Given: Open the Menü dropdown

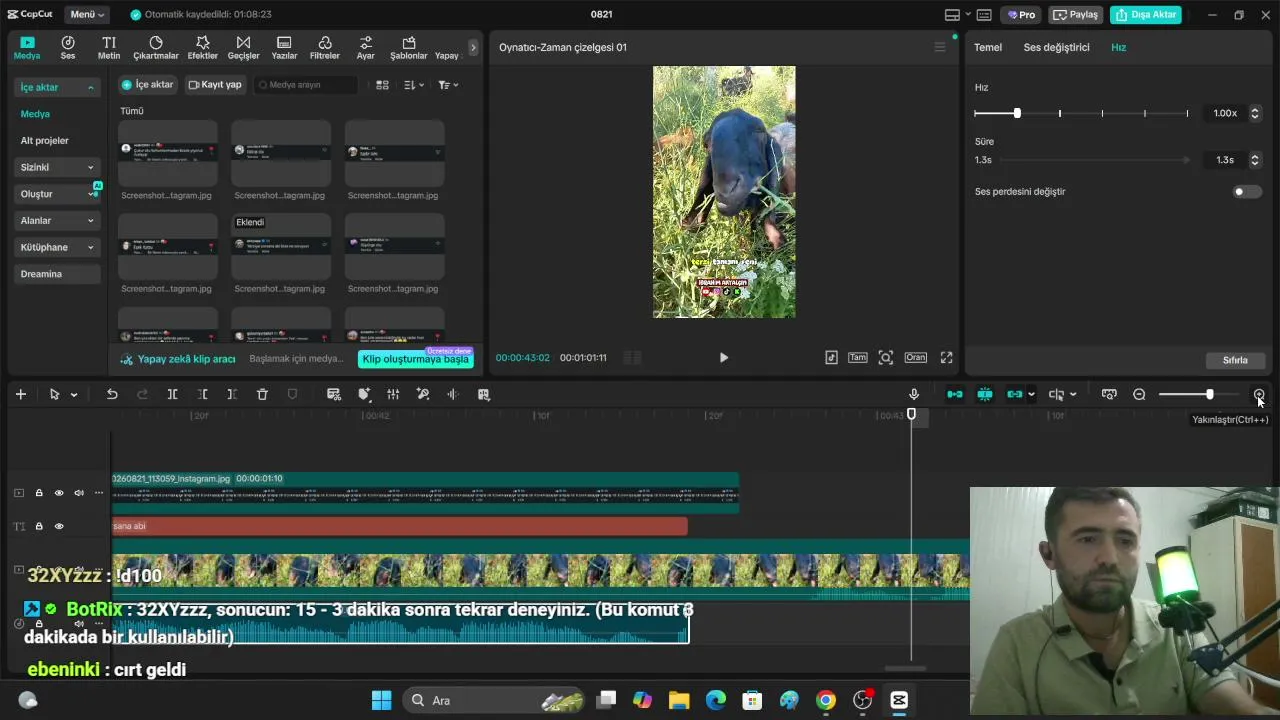Looking at the screenshot, I should coord(89,14).
